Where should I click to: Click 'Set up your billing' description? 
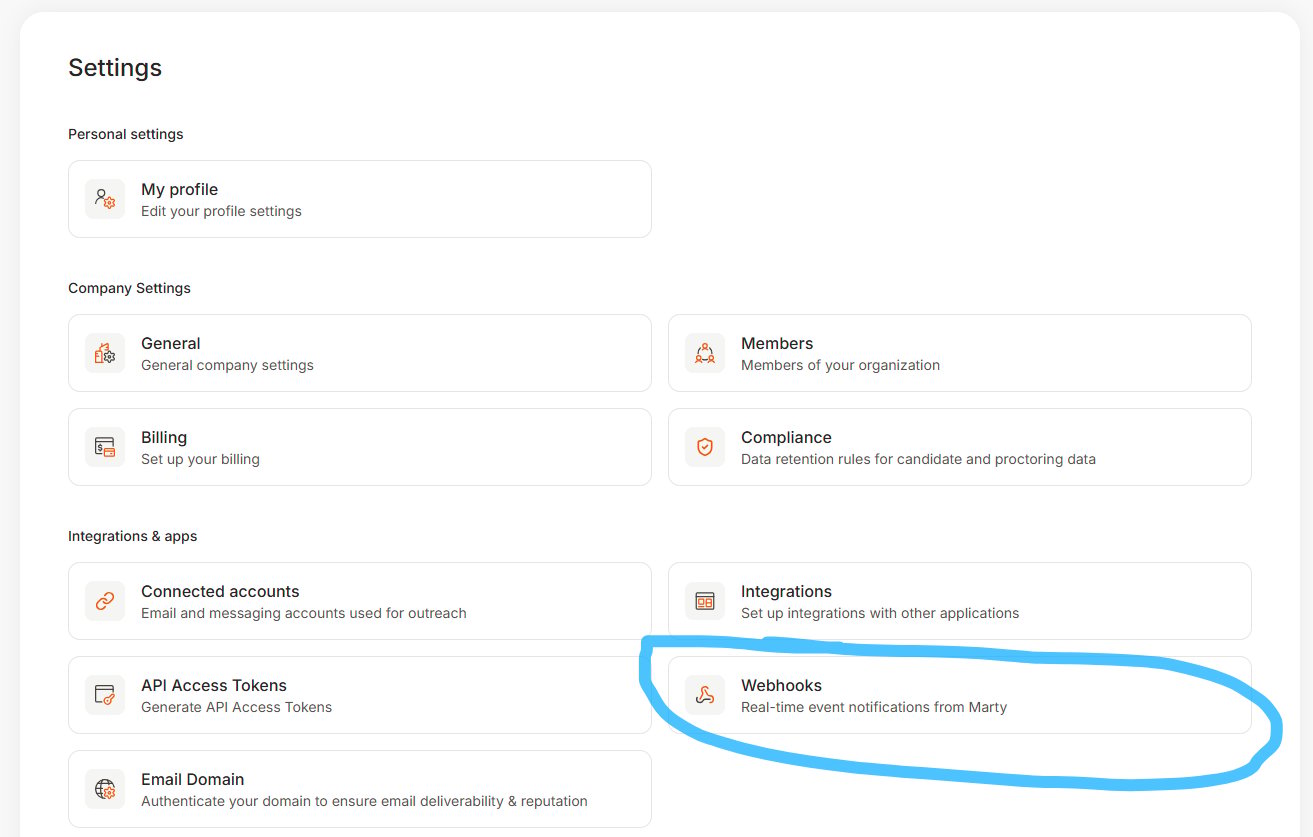pos(200,459)
